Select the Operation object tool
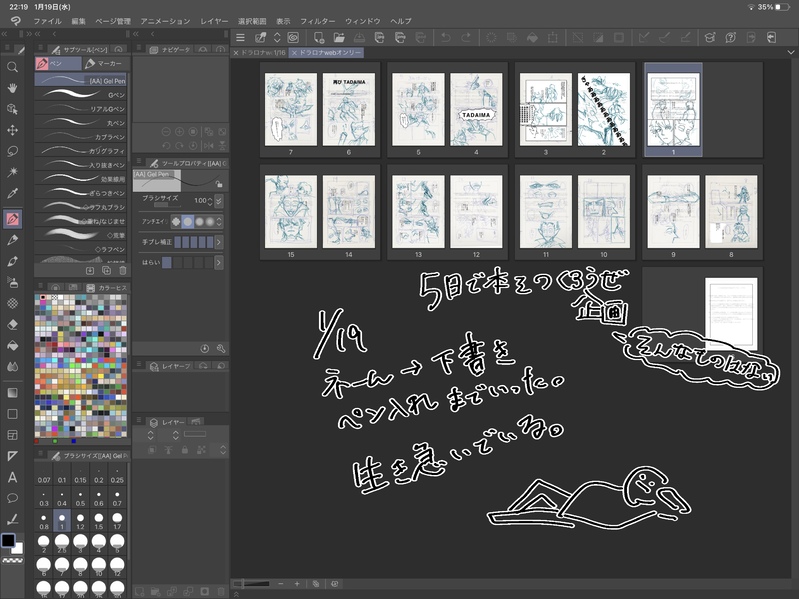This screenshot has width=799, height=599. pos(12,109)
